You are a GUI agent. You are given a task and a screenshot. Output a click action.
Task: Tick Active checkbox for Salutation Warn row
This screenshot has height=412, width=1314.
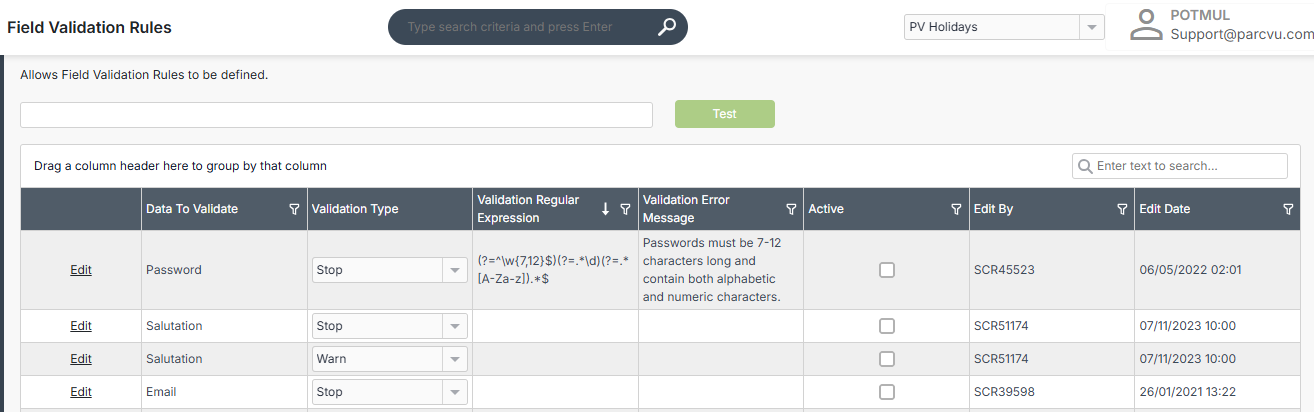(887, 359)
